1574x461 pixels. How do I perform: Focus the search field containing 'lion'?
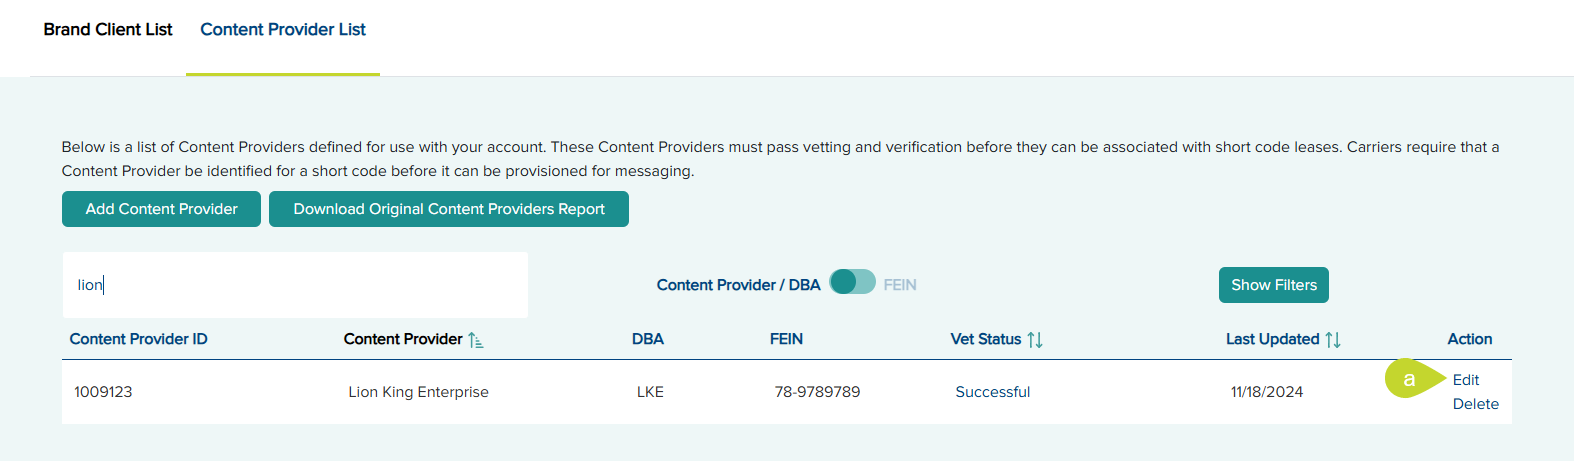click(x=295, y=285)
